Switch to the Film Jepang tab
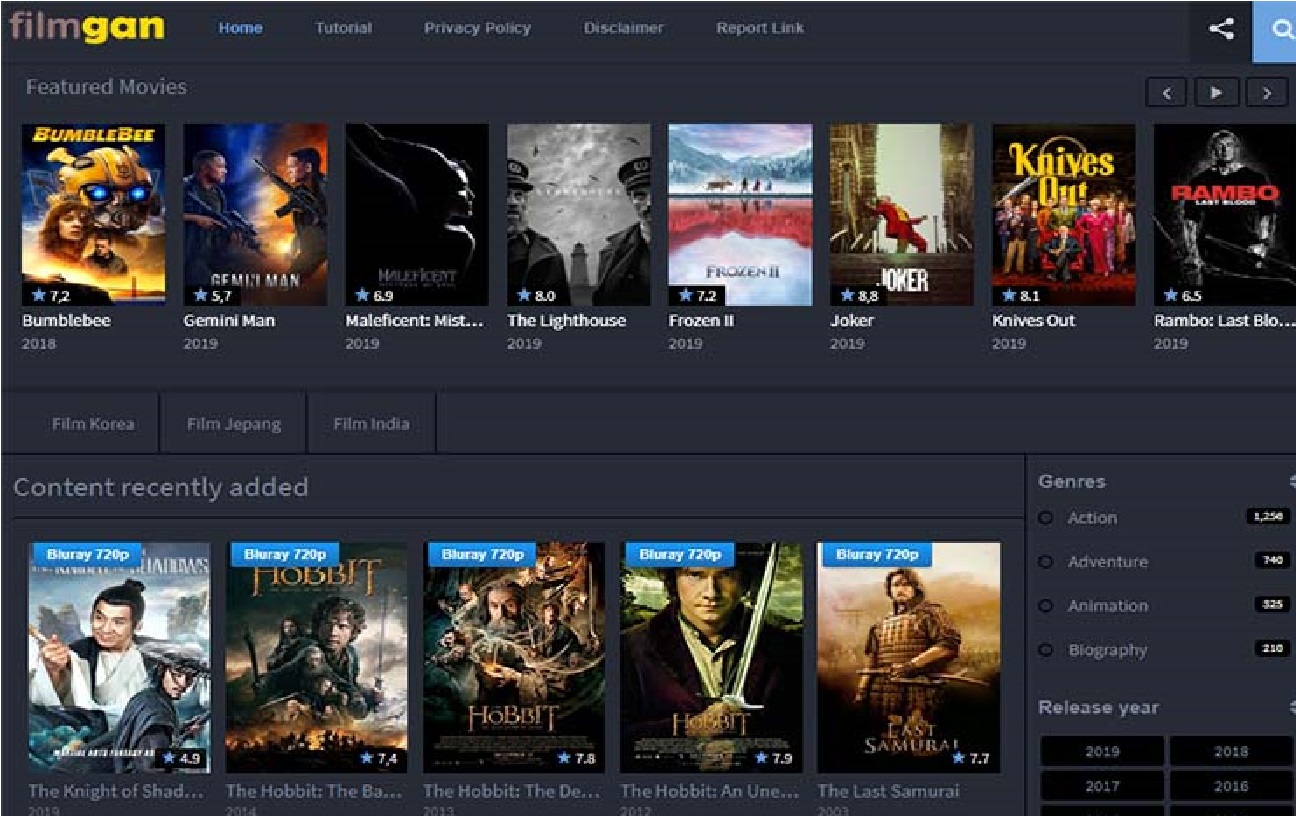1296x816 pixels. click(232, 423)
